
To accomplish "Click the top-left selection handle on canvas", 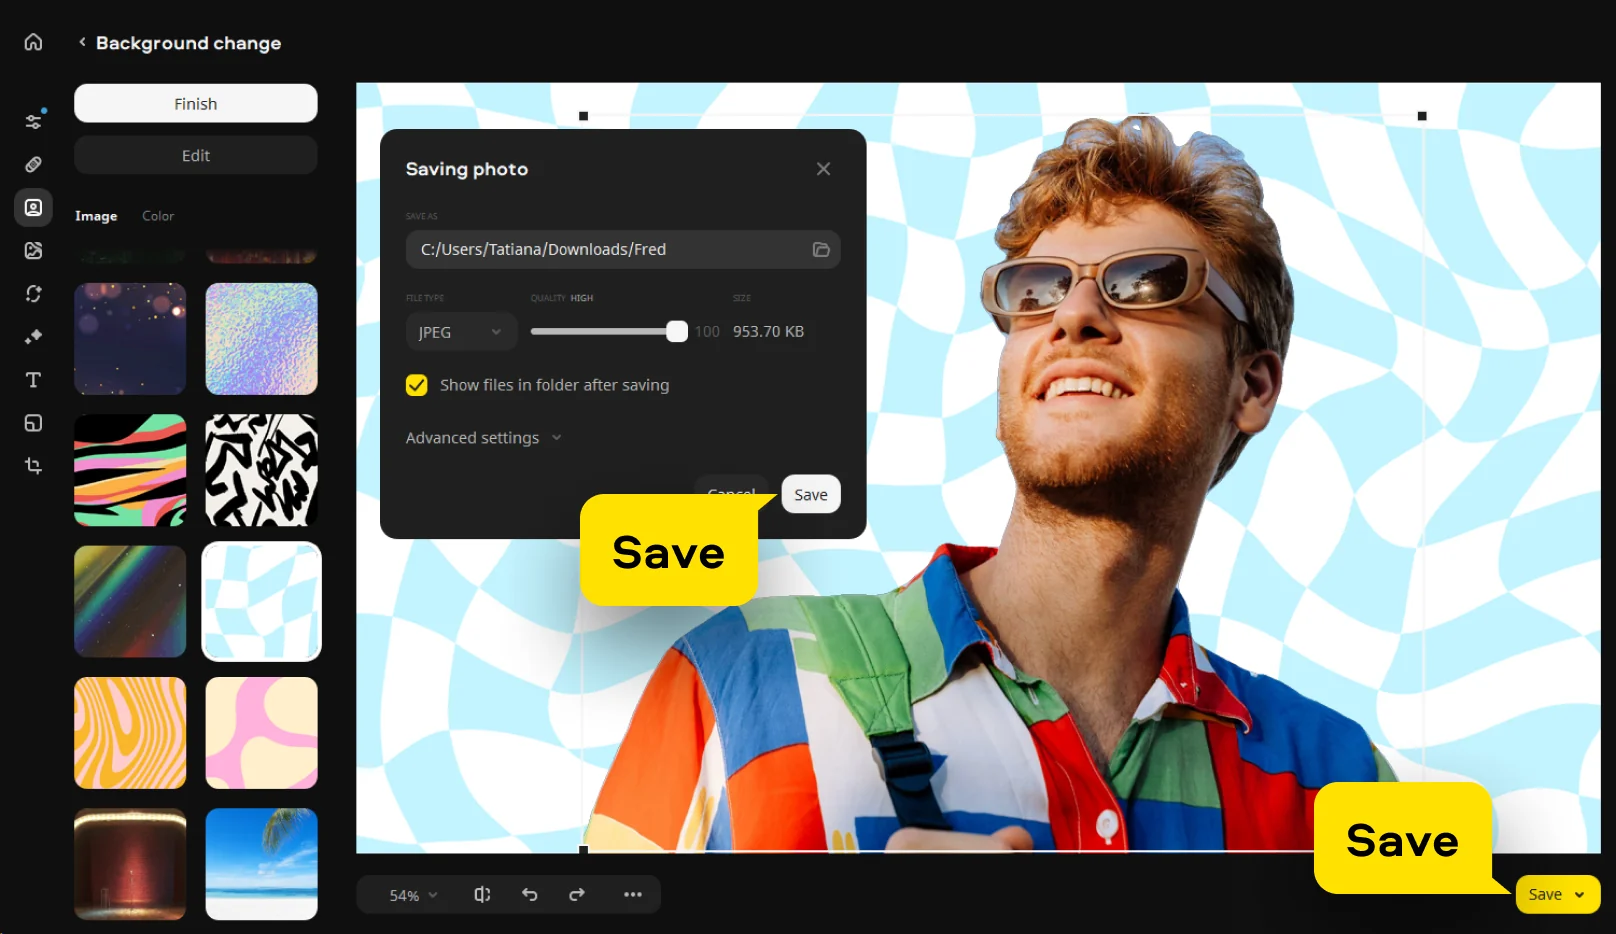I will pos(584,116).
